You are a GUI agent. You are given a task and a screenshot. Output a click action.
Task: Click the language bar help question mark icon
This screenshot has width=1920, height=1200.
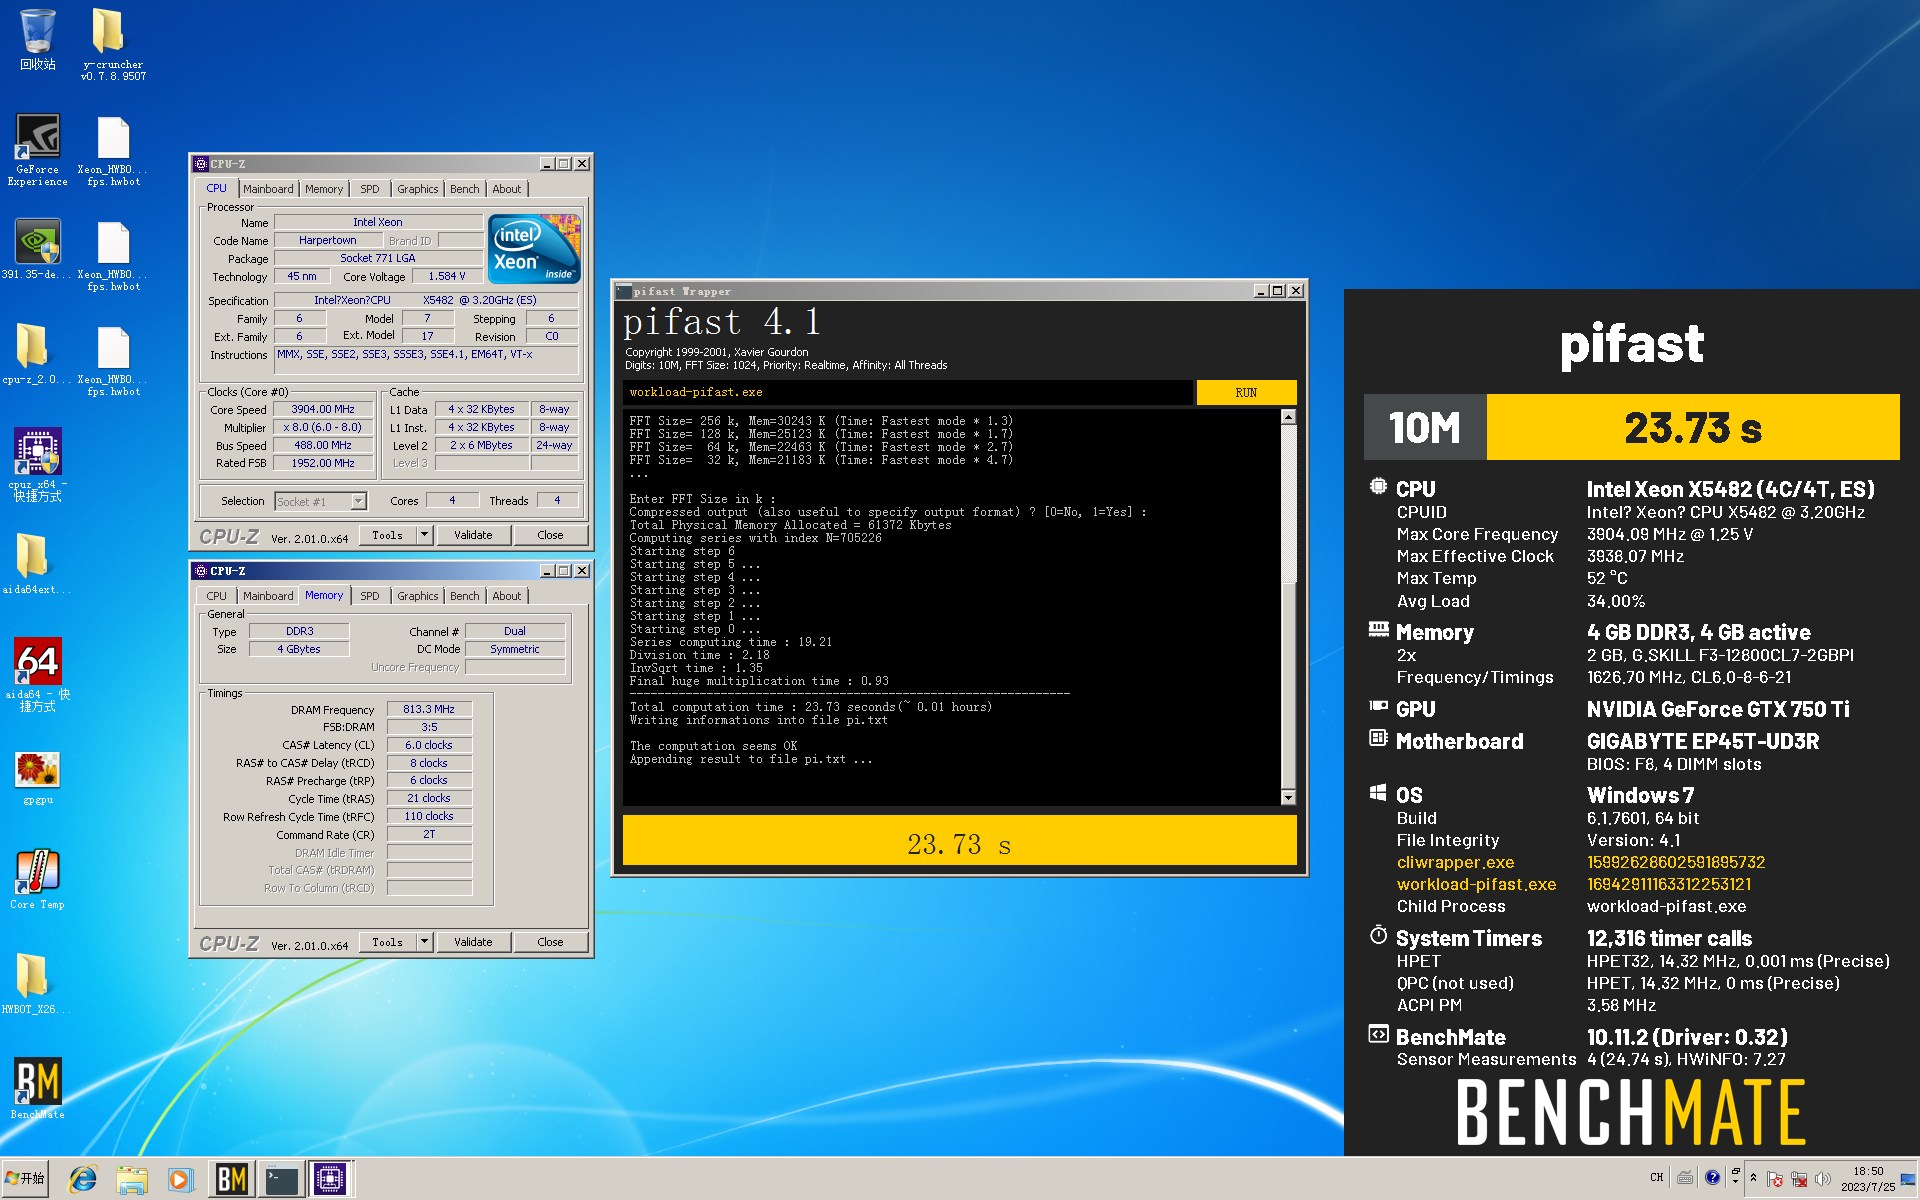[x=1712, y=1177]
